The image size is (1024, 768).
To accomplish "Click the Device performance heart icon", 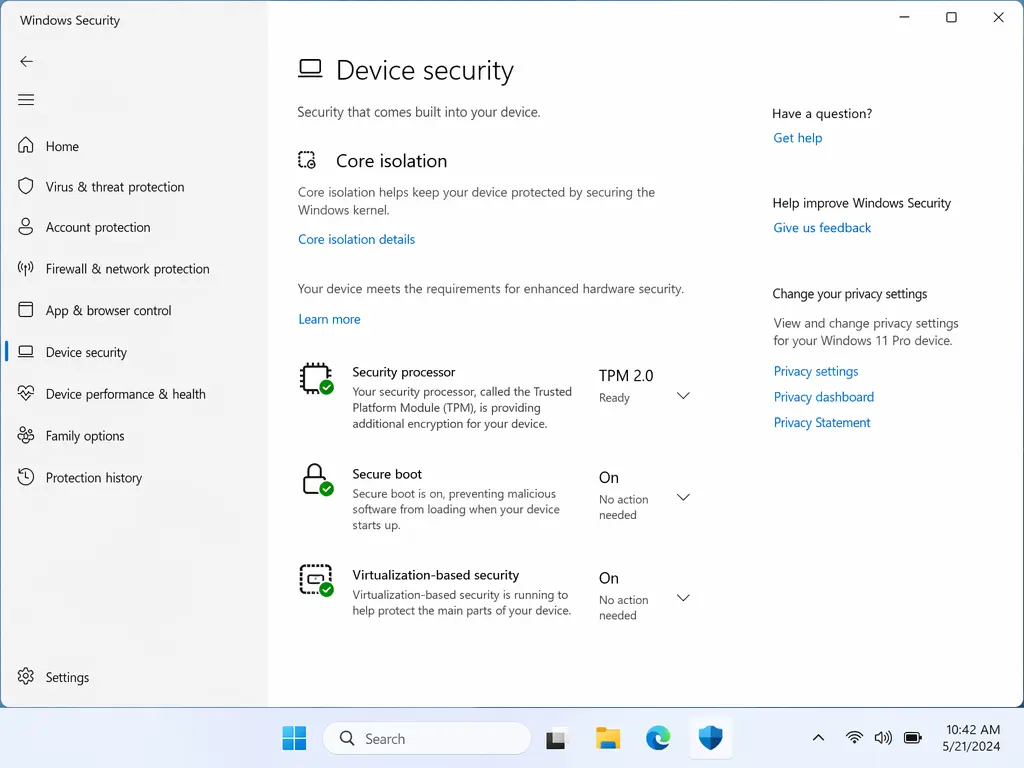I will (25, 393).
